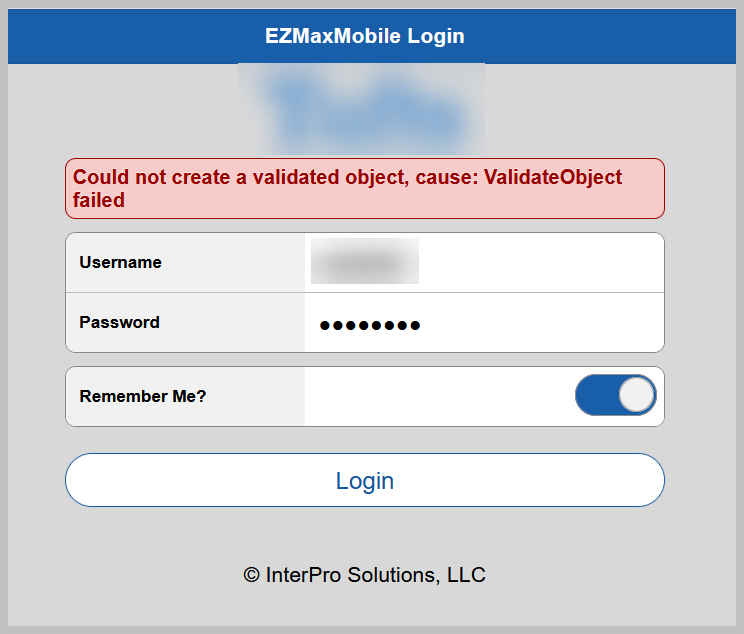The height and width of the screenshot is (634, 744).
Task: Click the Password label
Action: [119, 322]
